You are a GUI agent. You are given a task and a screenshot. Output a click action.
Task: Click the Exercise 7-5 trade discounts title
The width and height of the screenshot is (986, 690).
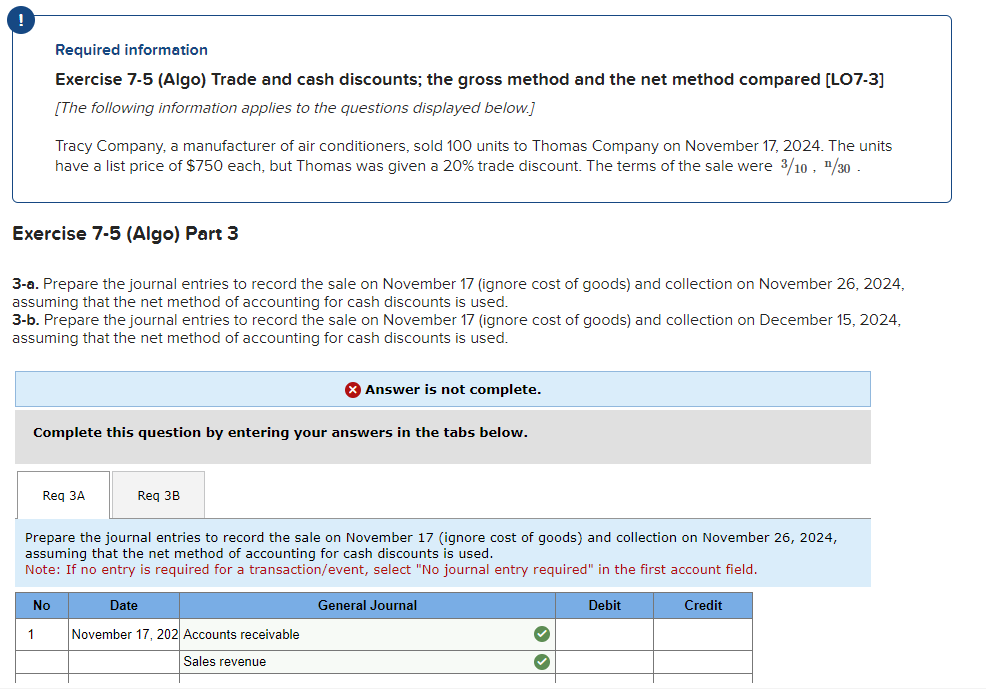[469, 80]
